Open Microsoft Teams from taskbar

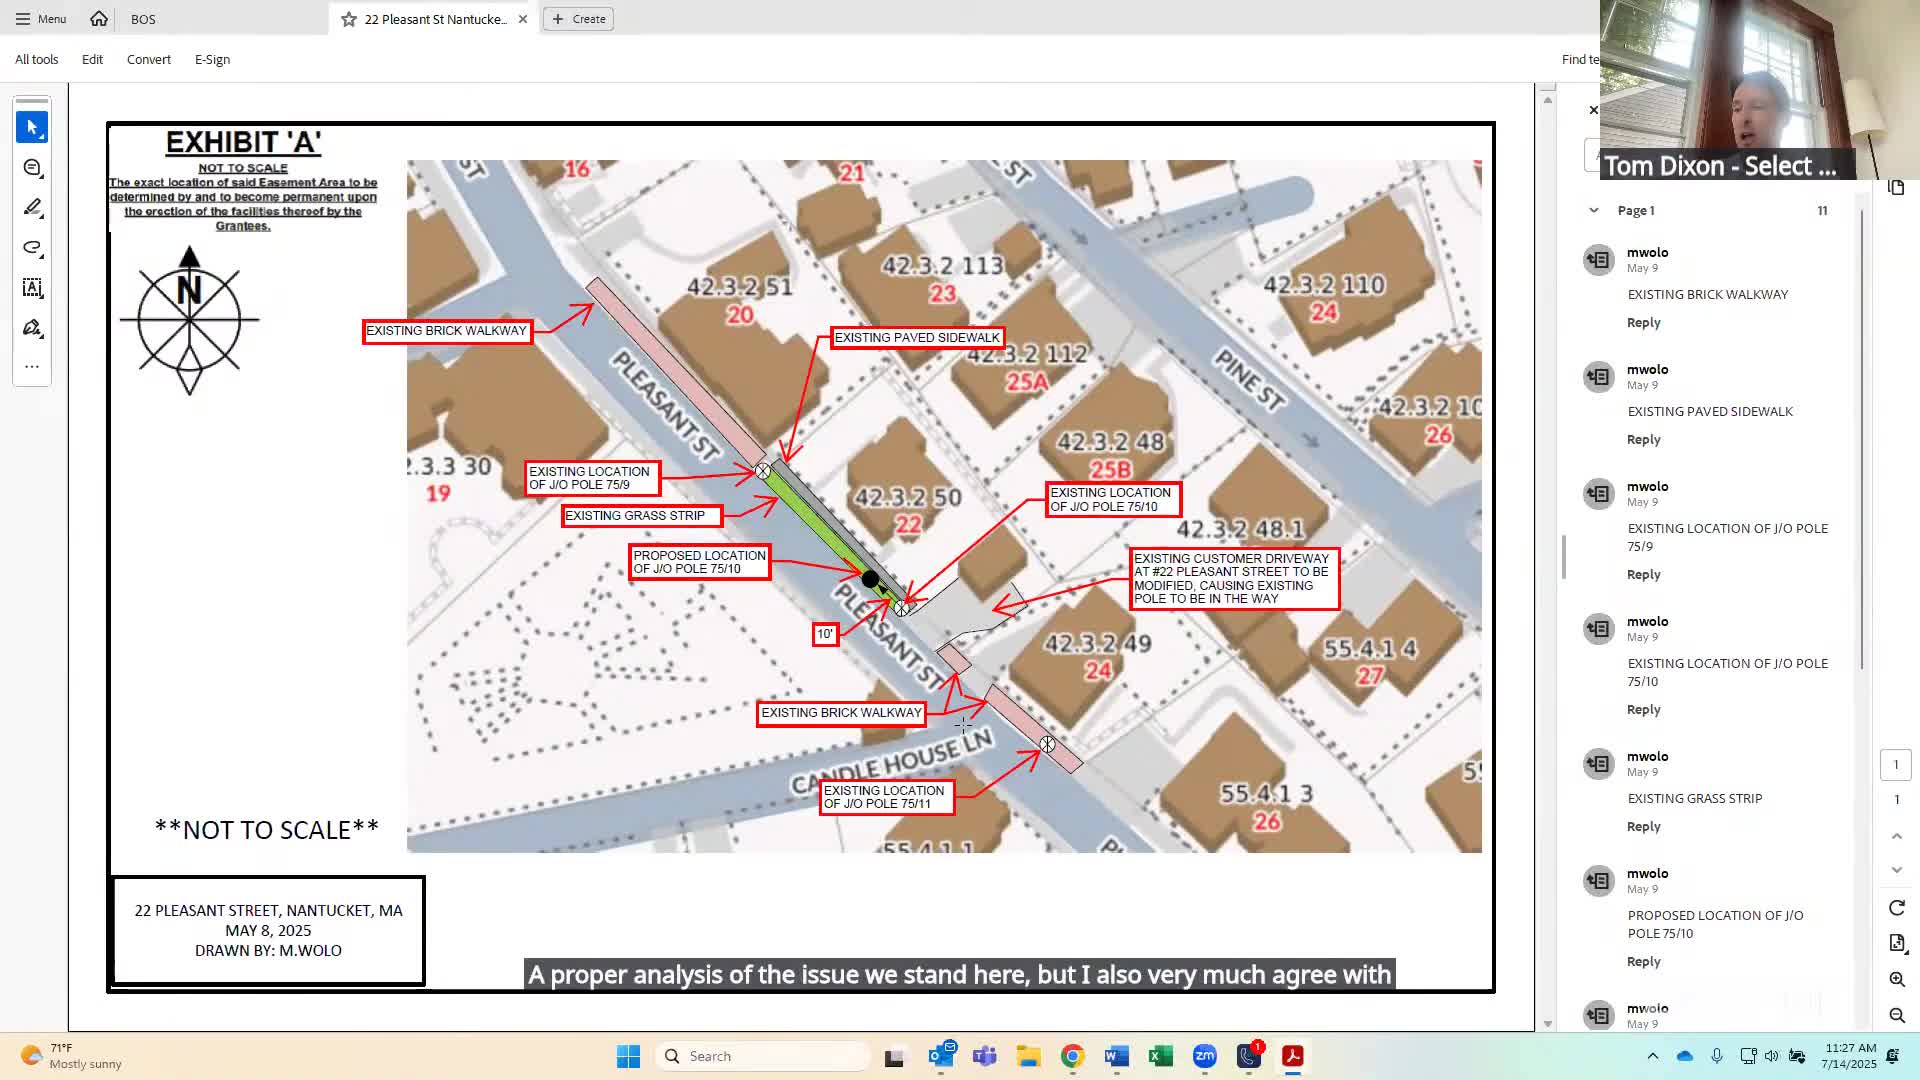(x=985, y=1056)
